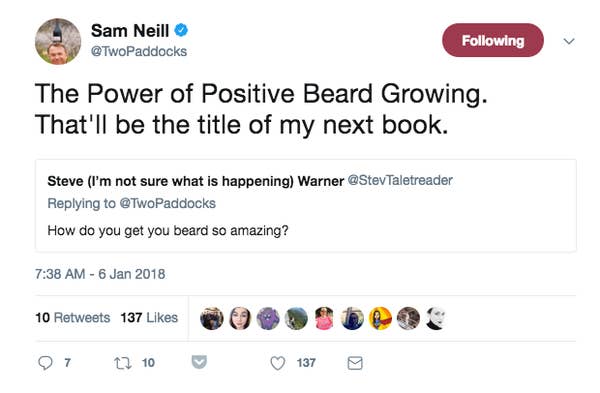
Task: Open the @StevTaletreader handle link
Action: tap(400, 180)
